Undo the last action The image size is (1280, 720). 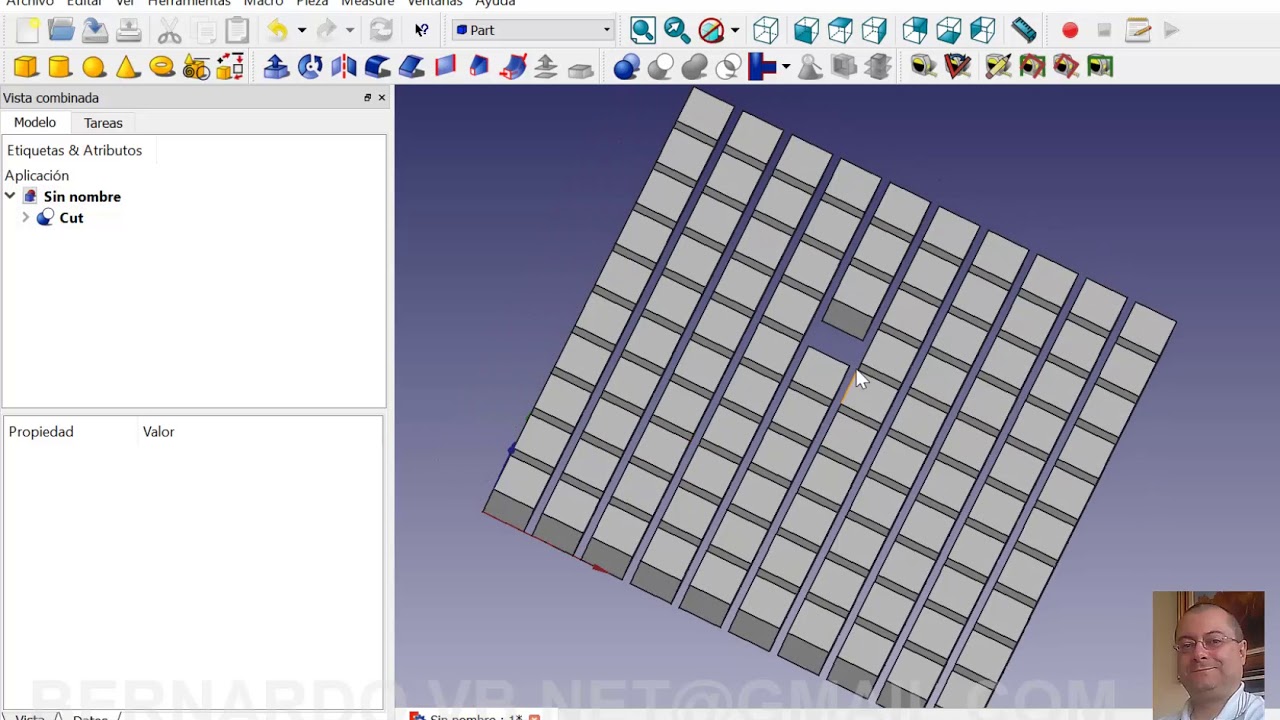[277, 31]
